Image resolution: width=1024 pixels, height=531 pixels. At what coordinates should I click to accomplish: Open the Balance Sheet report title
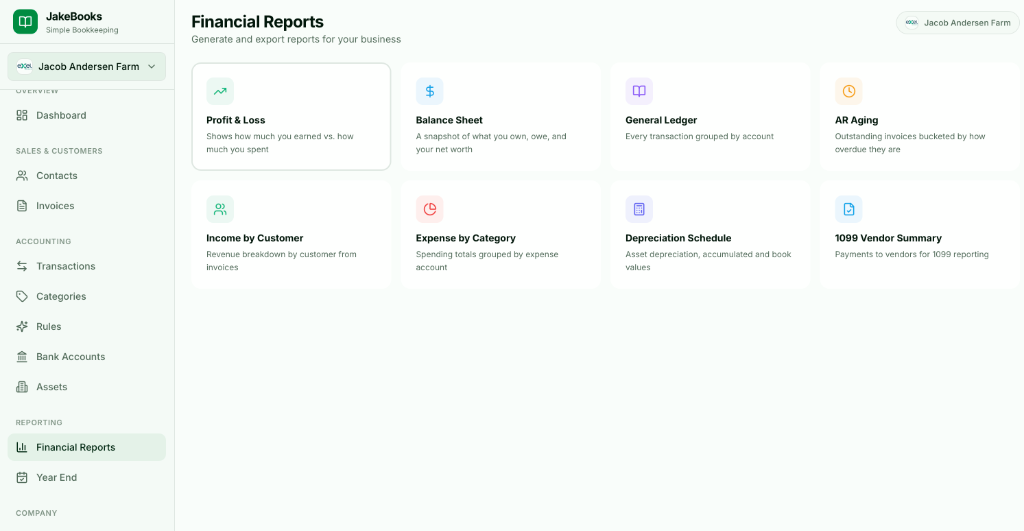pyautogui.click(x=449, y=120)
